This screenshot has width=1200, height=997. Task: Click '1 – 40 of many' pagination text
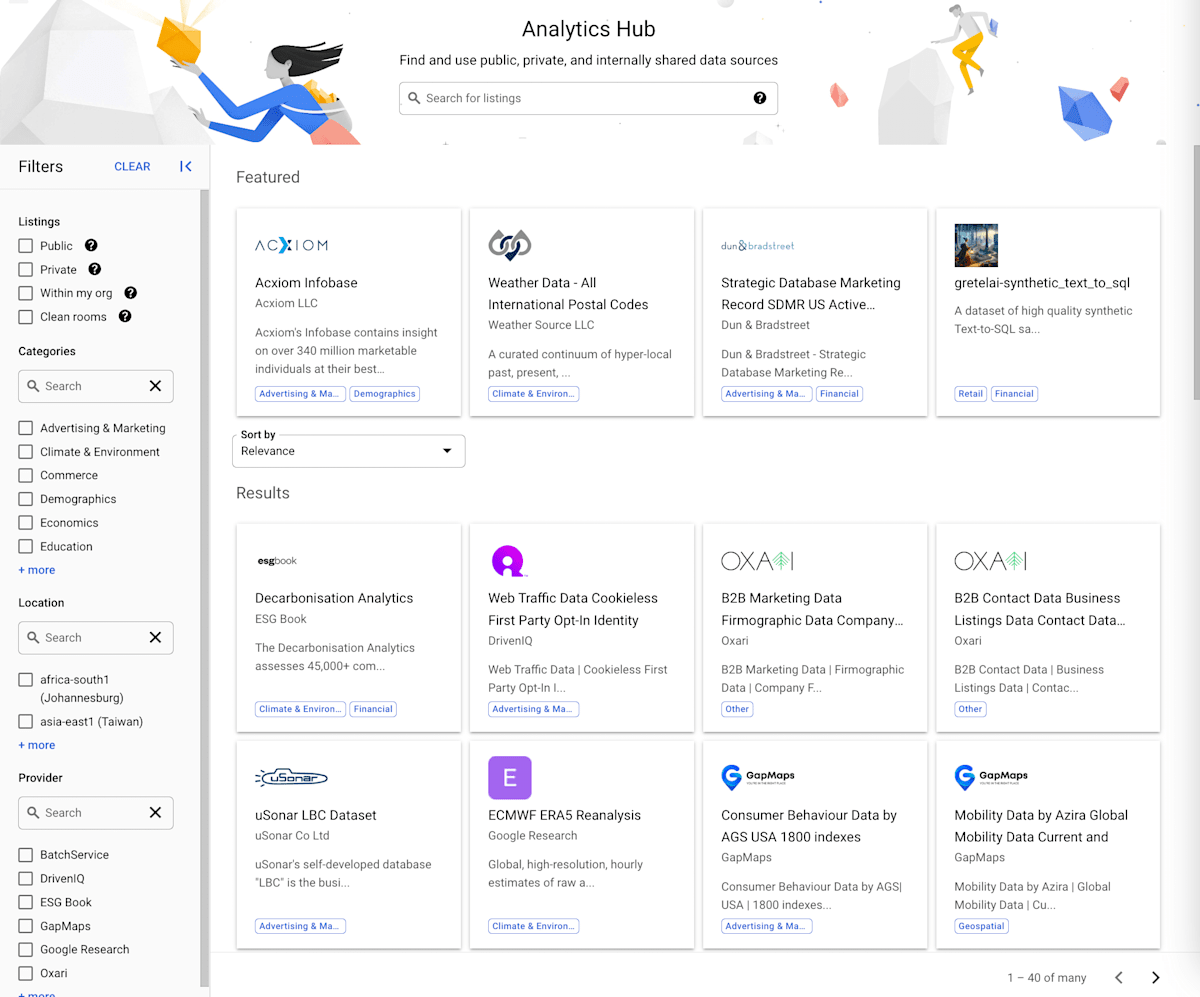(x=1047, y=978)
